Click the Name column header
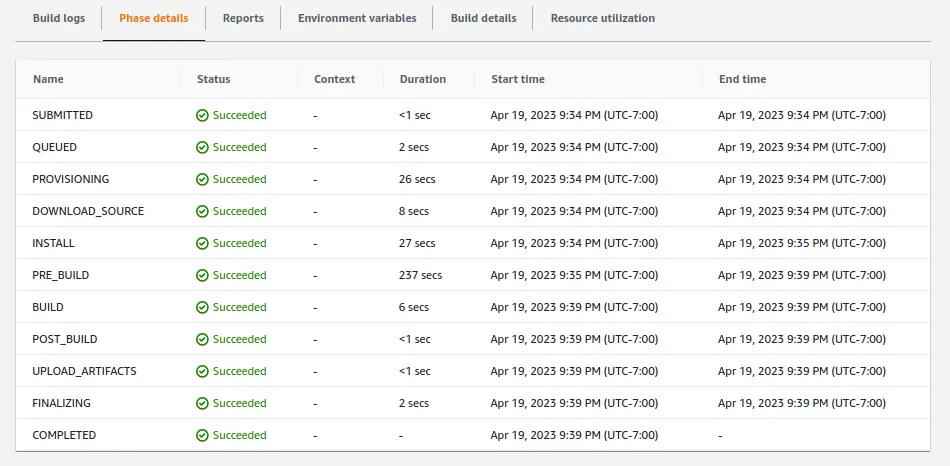 click(x=48, y=79)
